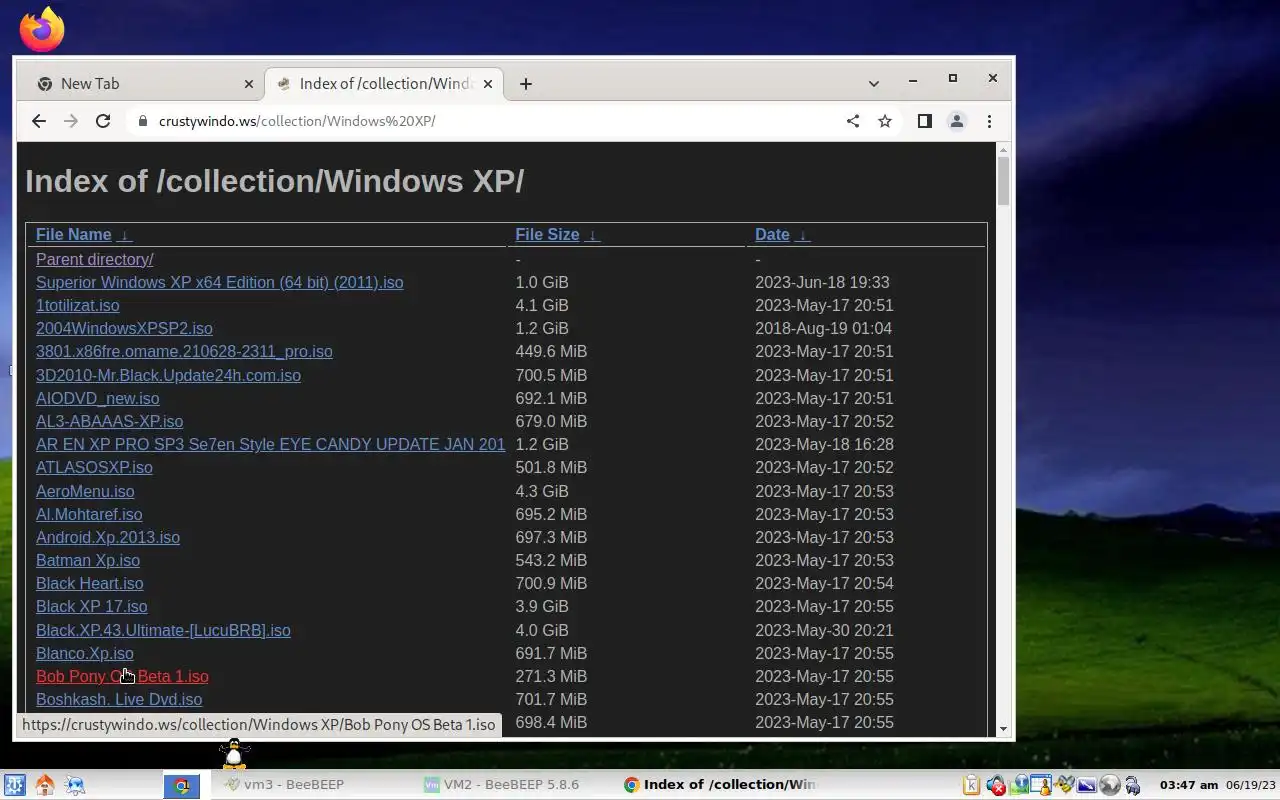Open the Klipper clipboard tray icon
Image resolution: width=1280 pixels, height=800 pixels.
tap(971, 785)
